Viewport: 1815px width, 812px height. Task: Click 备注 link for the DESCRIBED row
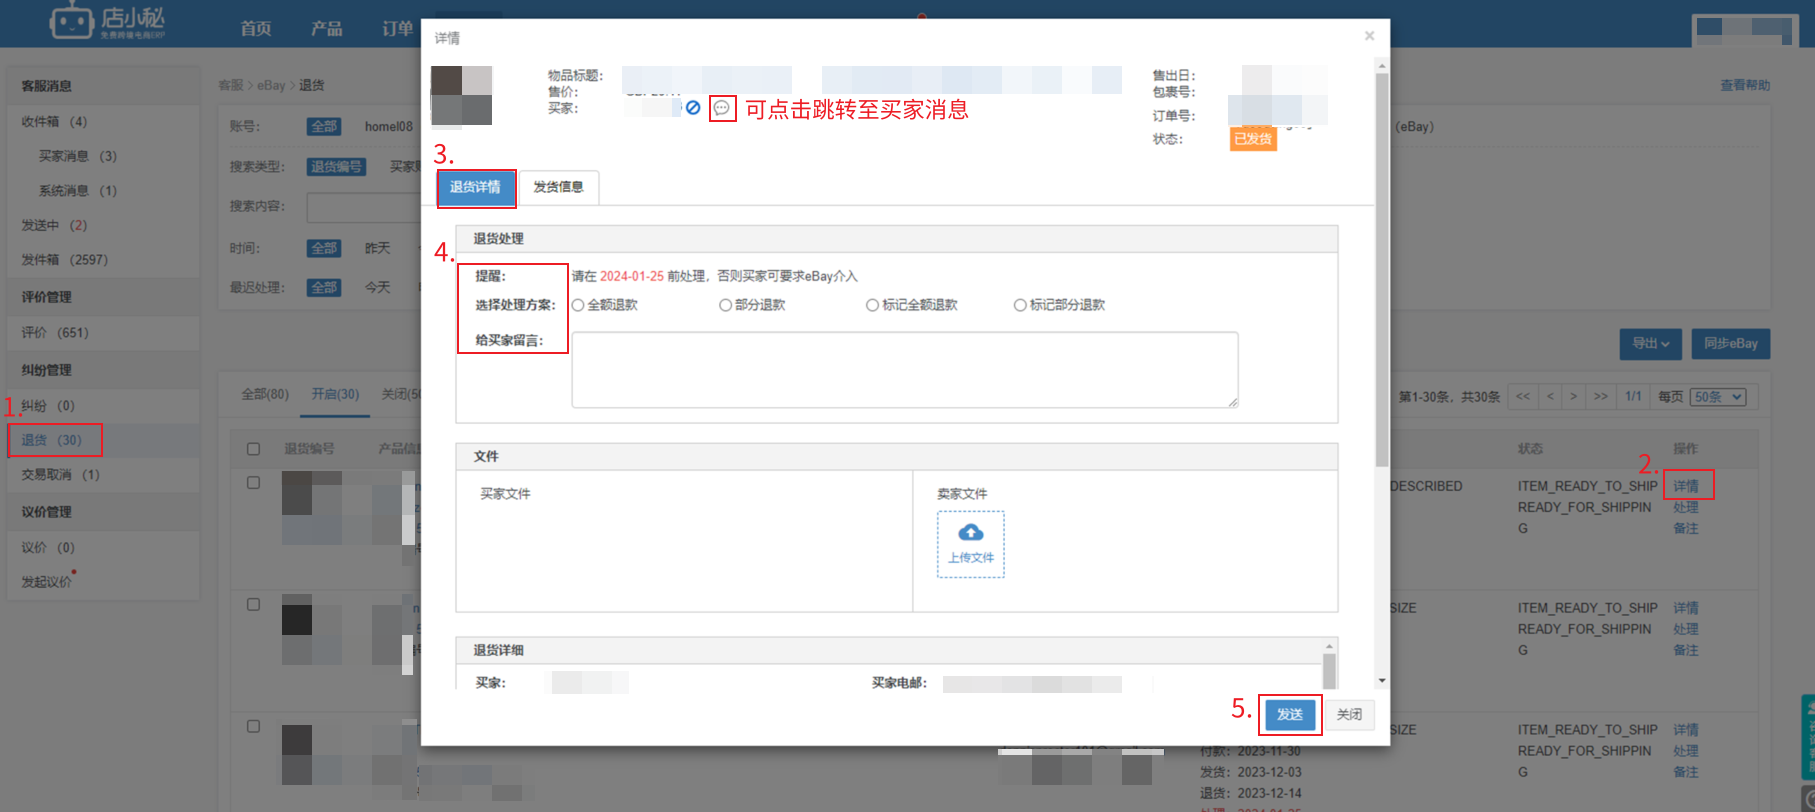pyautogui.click(x=1686, y=528)
